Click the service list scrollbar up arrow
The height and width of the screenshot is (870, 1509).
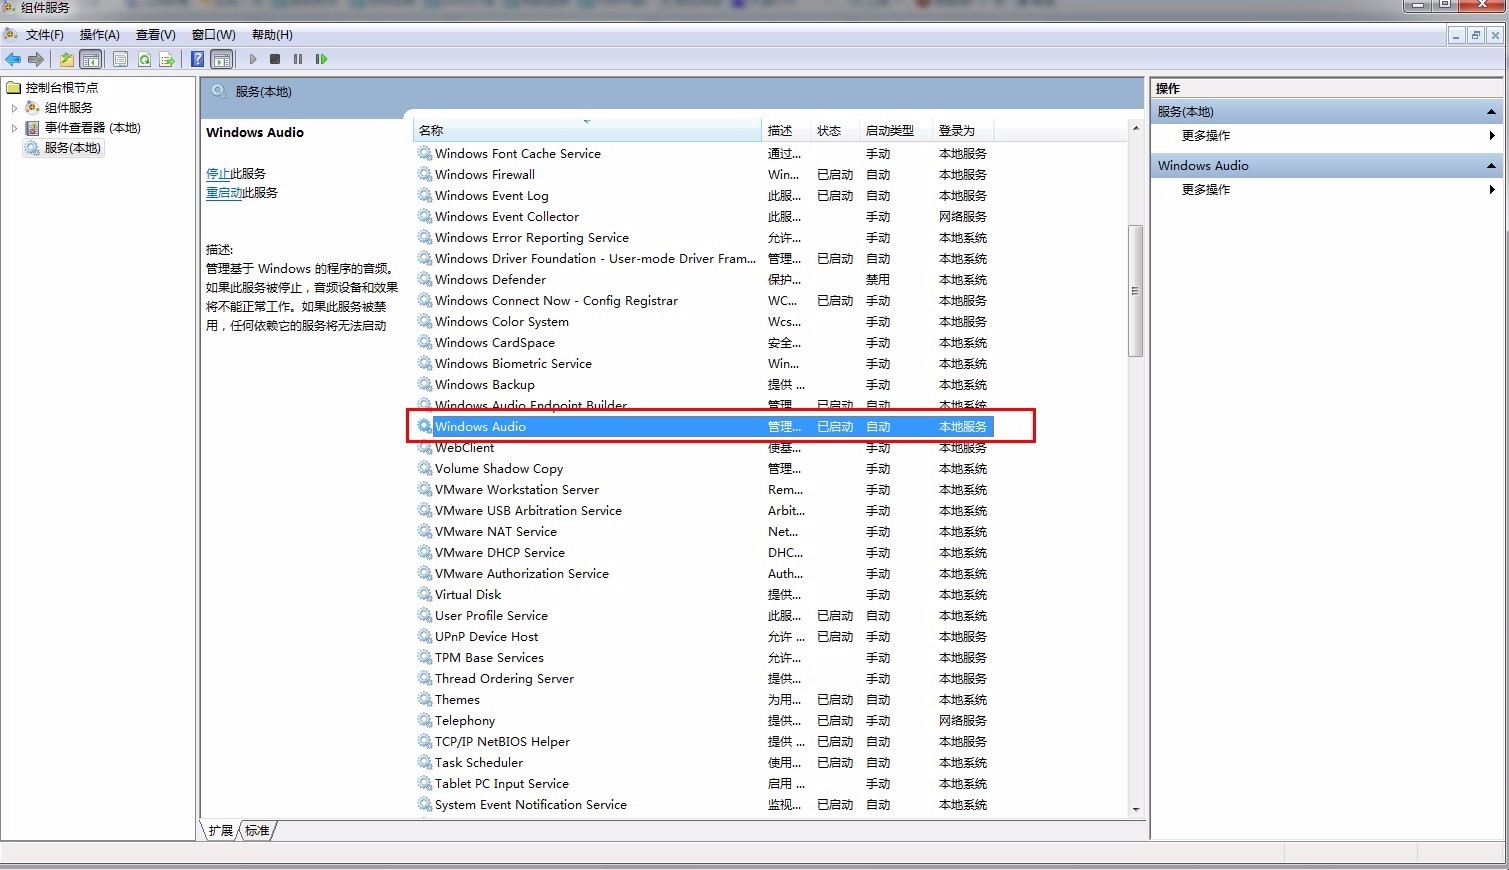click(1135, 129)
